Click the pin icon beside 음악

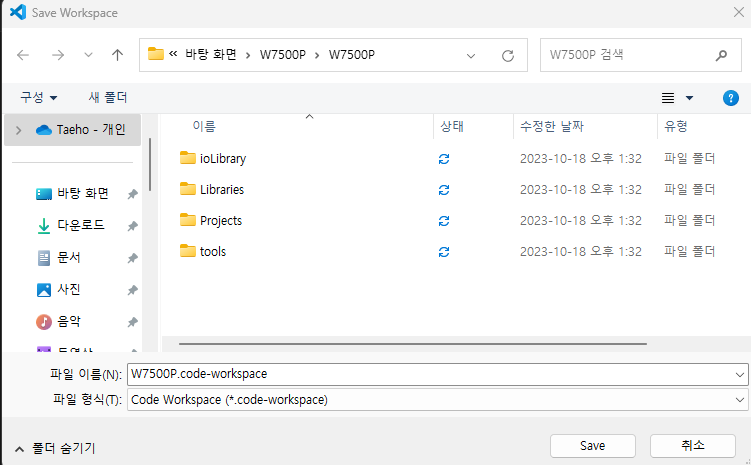tap(133, 322)
